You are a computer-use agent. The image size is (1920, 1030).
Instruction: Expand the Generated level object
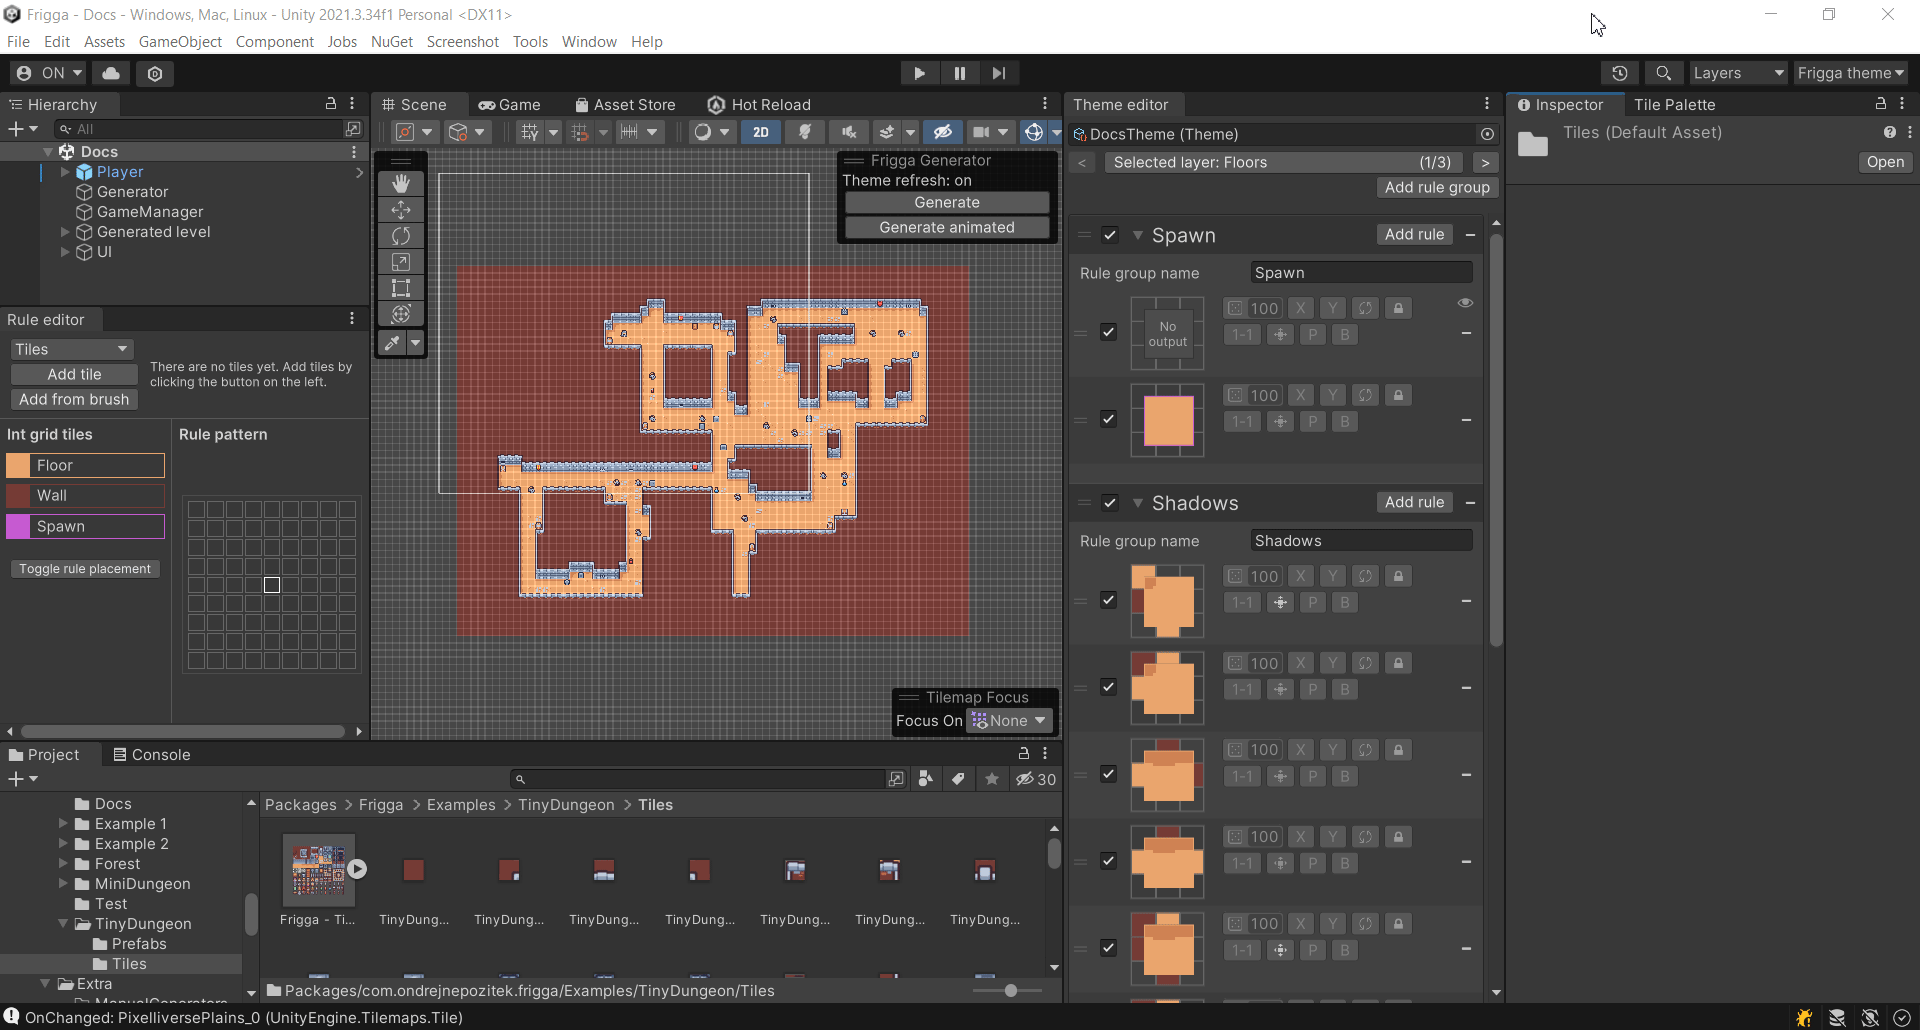[x=65, y=232]
